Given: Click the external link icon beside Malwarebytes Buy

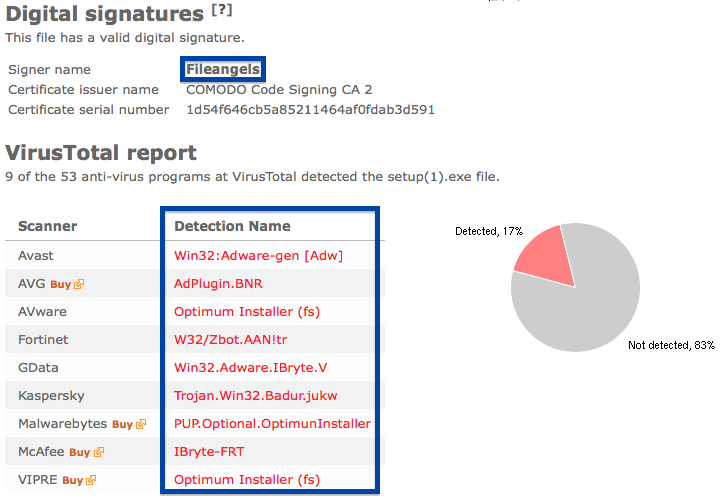Looking at the screenshot, I should tap(141, 424).
